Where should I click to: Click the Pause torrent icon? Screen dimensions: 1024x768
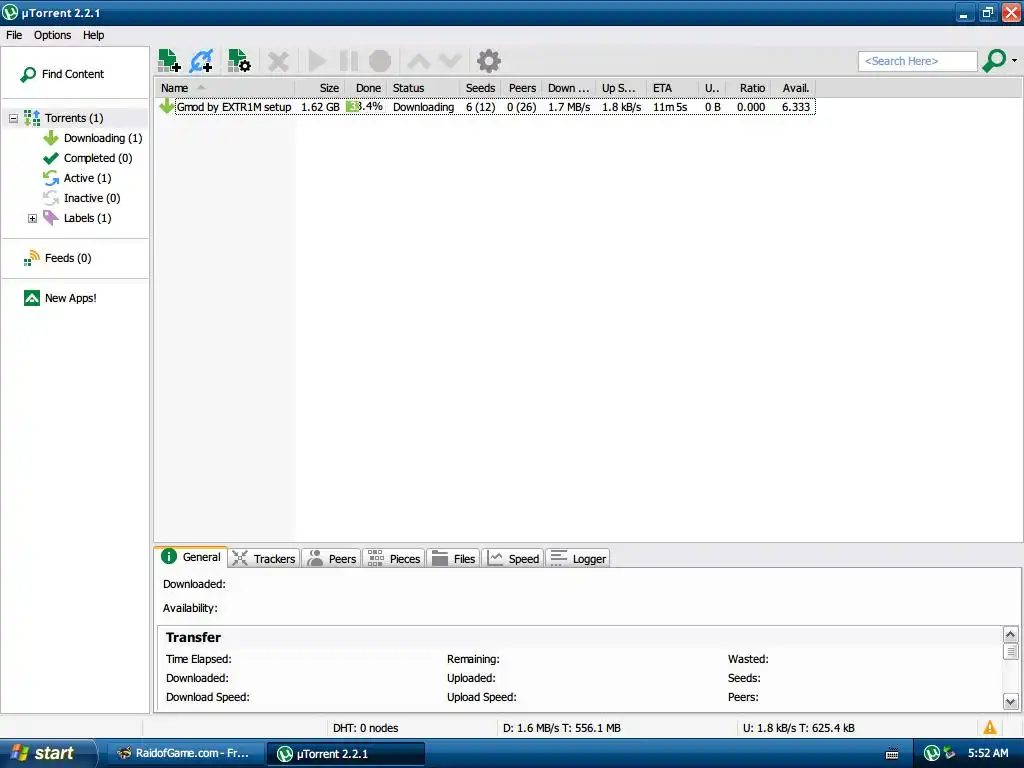click(349, 61)
